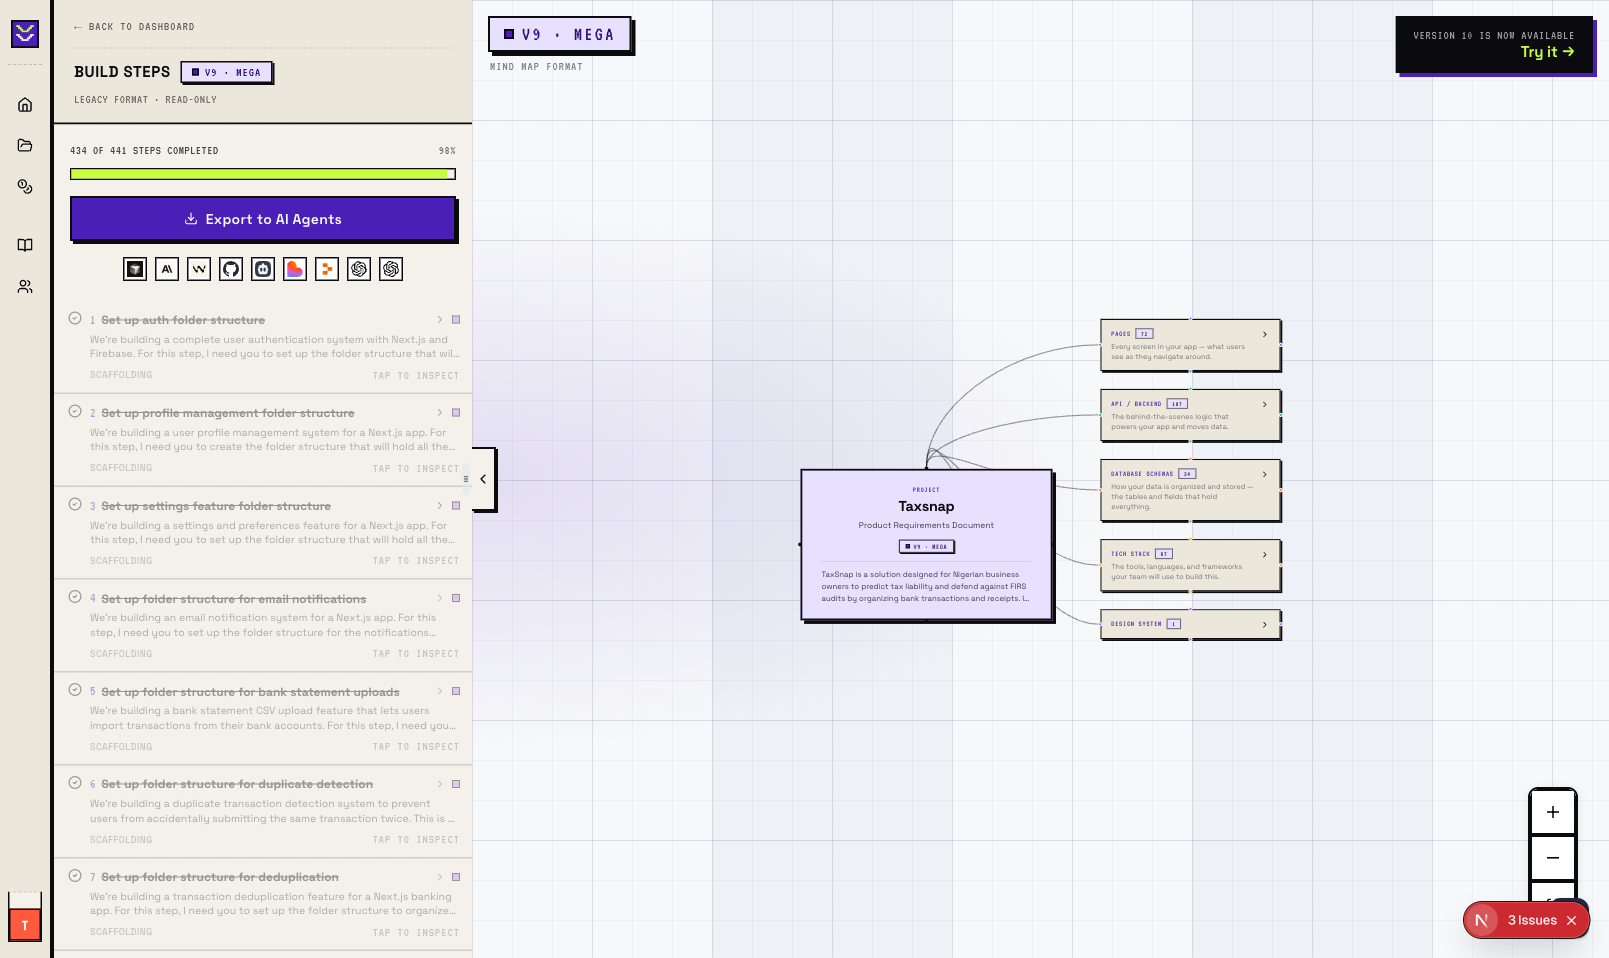Click the Scaffolding tag on step 4
The height and width of the screenshot is (958, 1609).
coord(121,654)
